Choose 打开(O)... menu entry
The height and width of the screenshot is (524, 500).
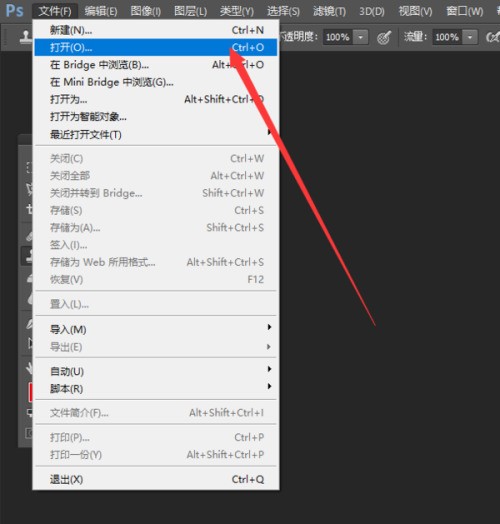tap(156, 47)
